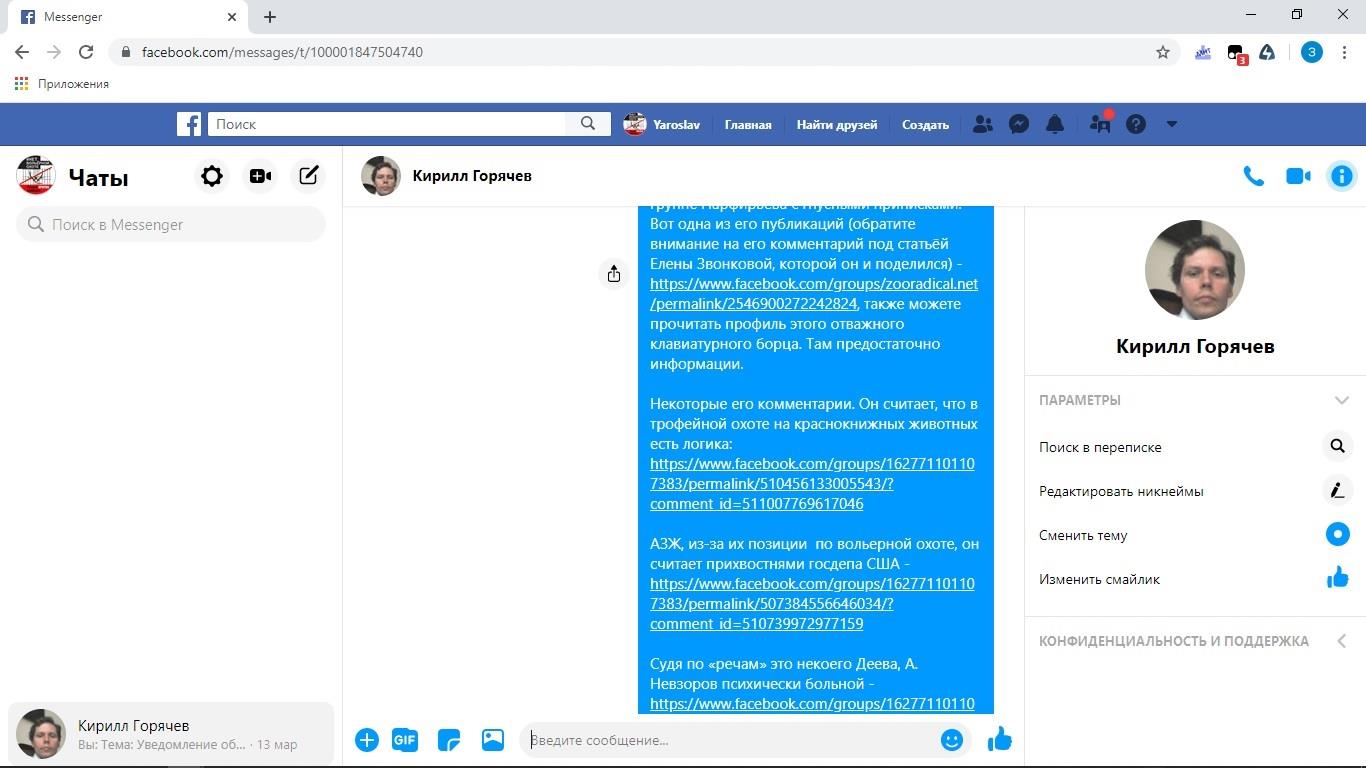Click the pencil icon for Редактировать никнеймы

point(1337,490)
